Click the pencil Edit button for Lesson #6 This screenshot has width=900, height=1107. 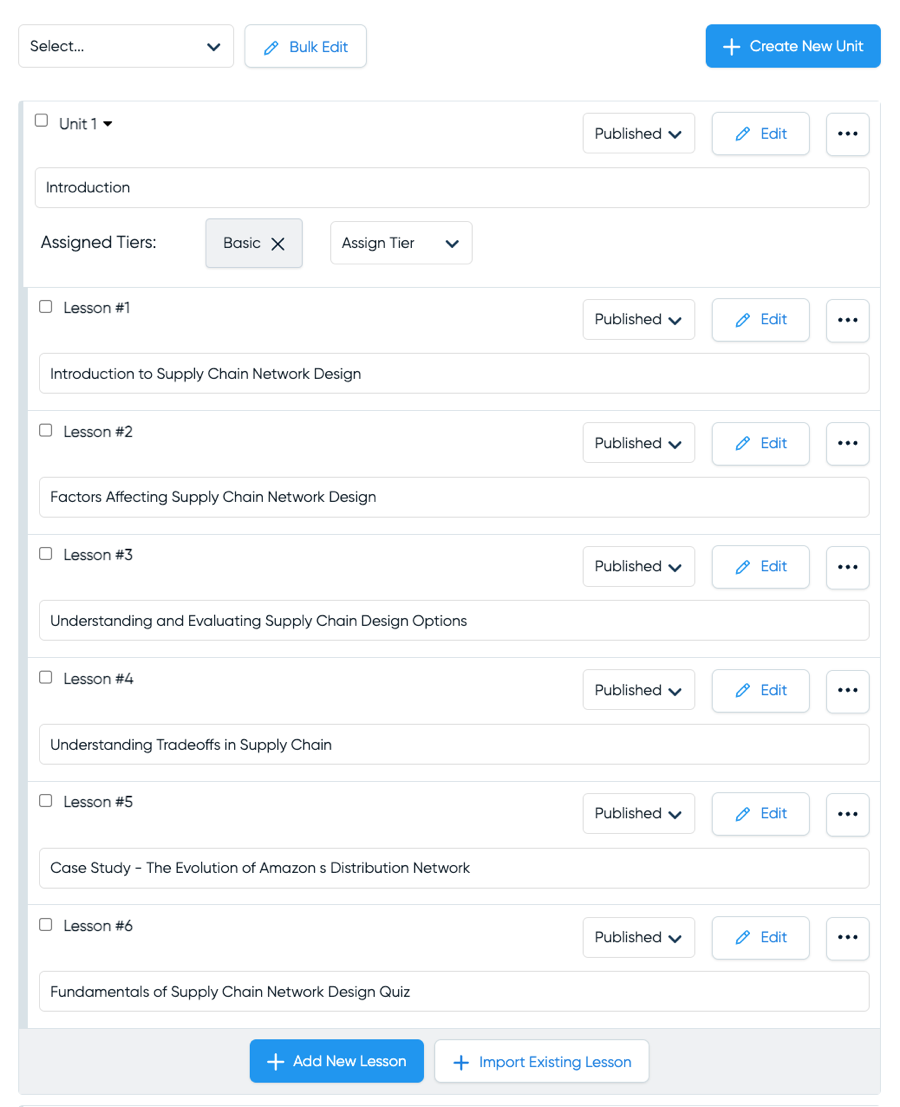(760, 937)
